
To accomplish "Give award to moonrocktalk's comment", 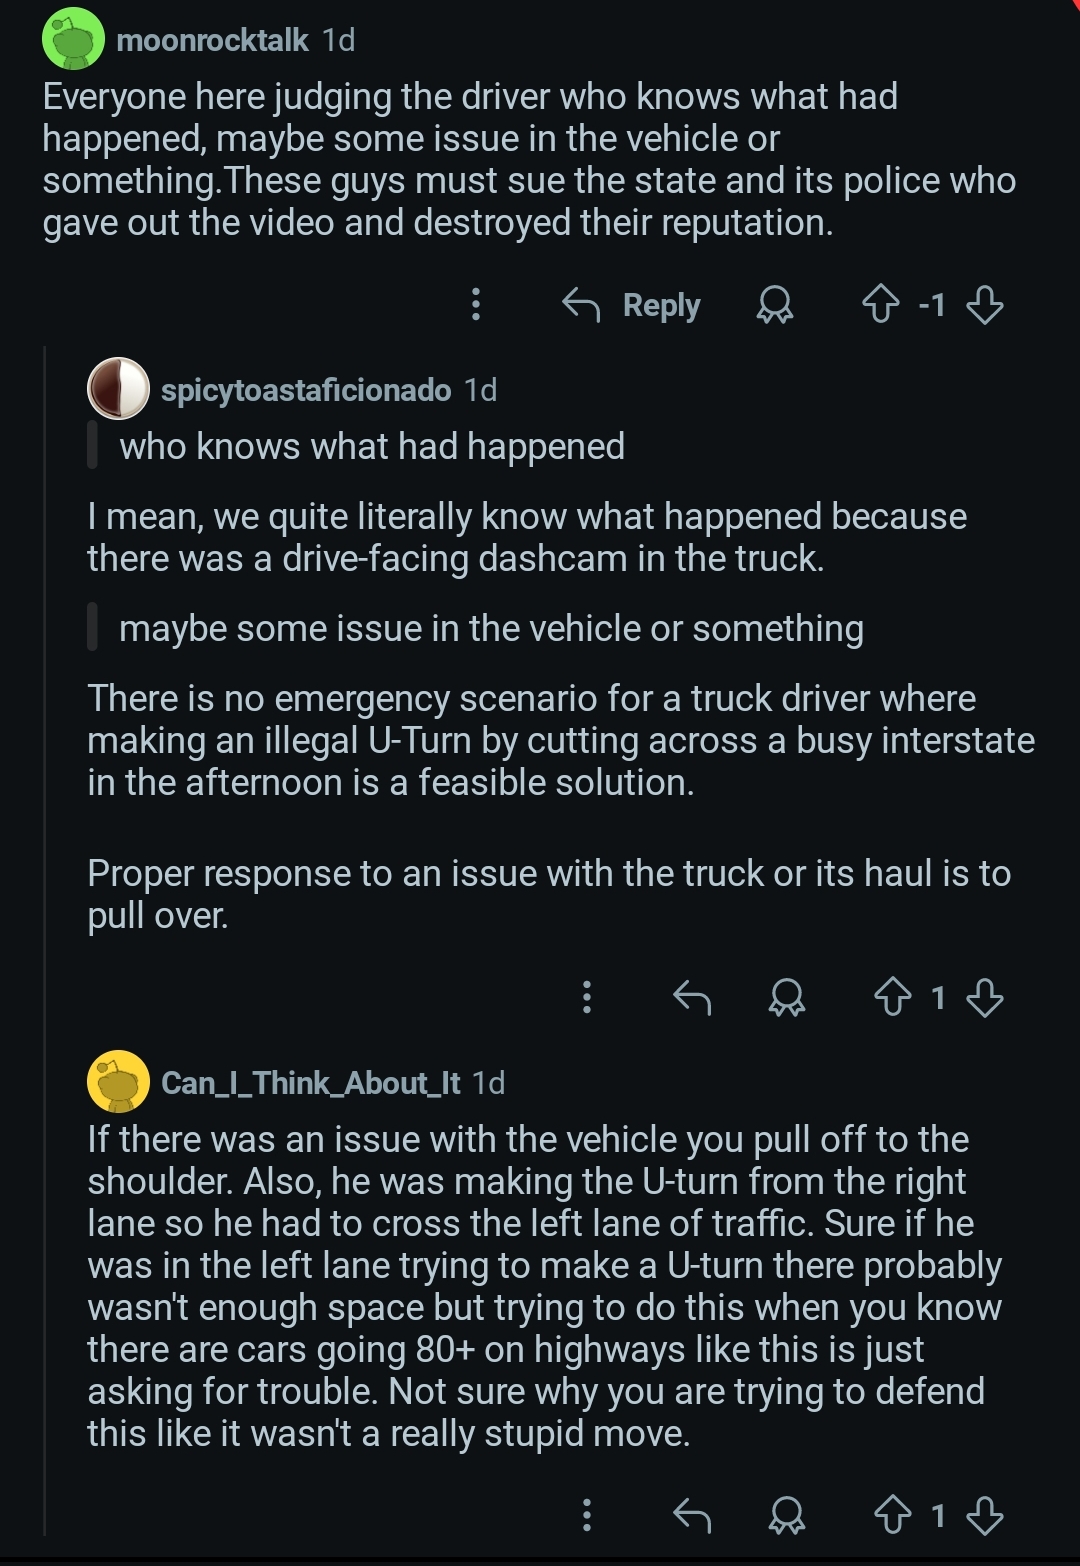I will click(x=773, y=304).
